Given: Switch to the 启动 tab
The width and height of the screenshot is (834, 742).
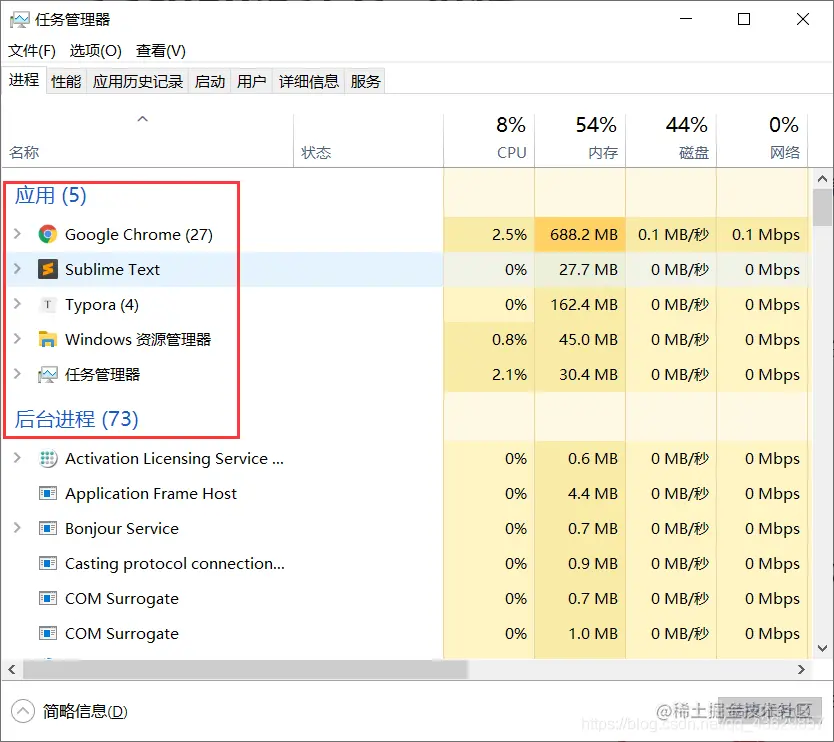Looking at the screenshot, I should click(x=210, y=81).
